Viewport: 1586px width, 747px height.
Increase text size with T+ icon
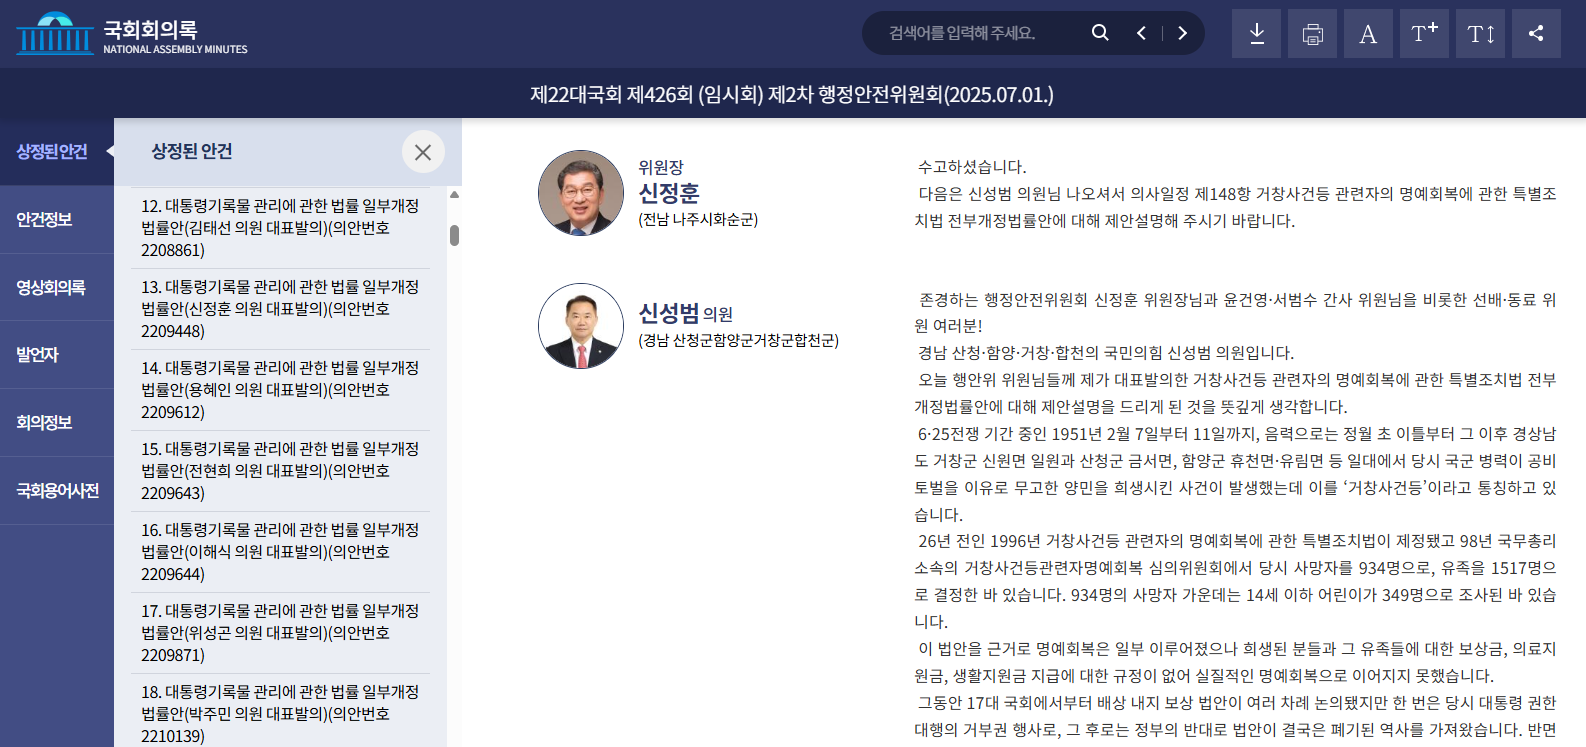(x=1425, y=34)
